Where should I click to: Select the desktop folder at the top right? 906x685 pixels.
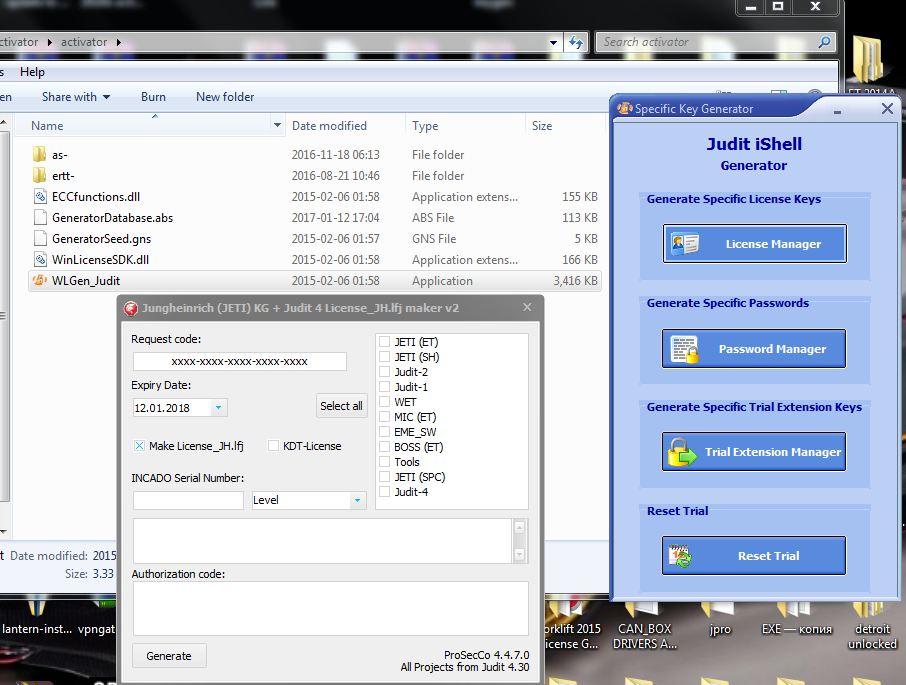(x=868, y=59)
